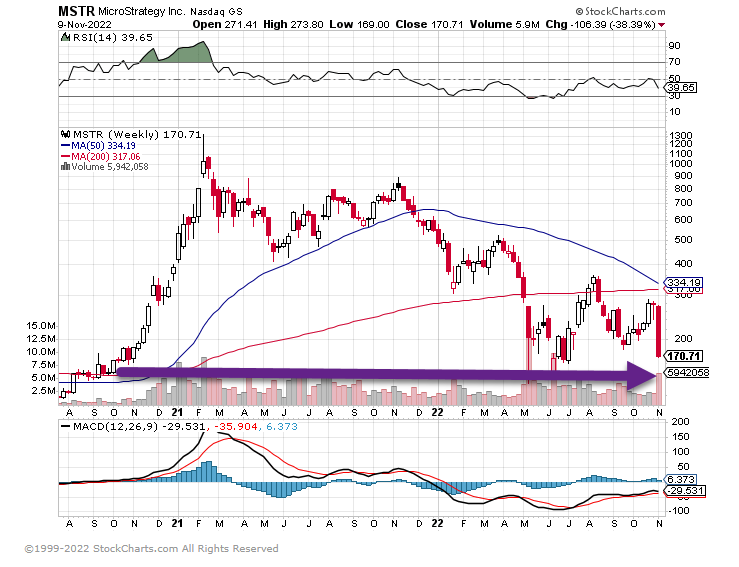739x567 pixels.
Task: Click the Volume 5,942,058 legend entry
Action: pyautogui.click(x=110, y=167)
